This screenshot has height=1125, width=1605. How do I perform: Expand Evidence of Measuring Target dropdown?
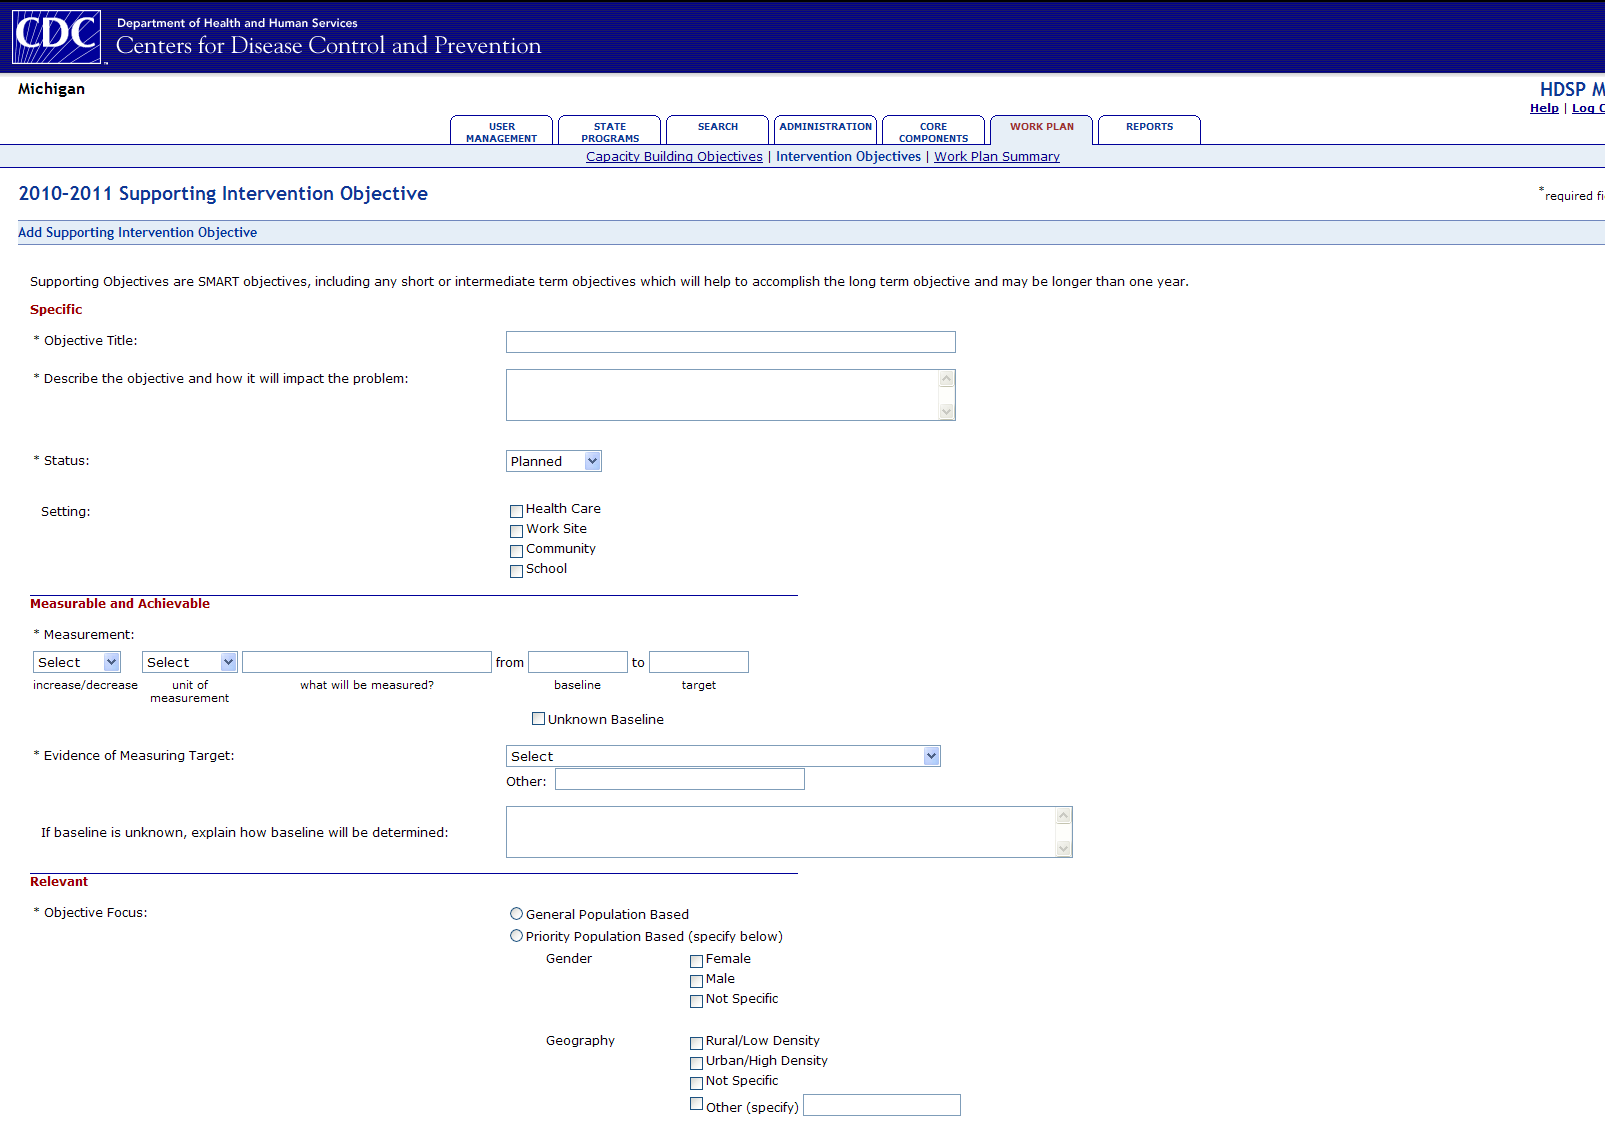722,756
